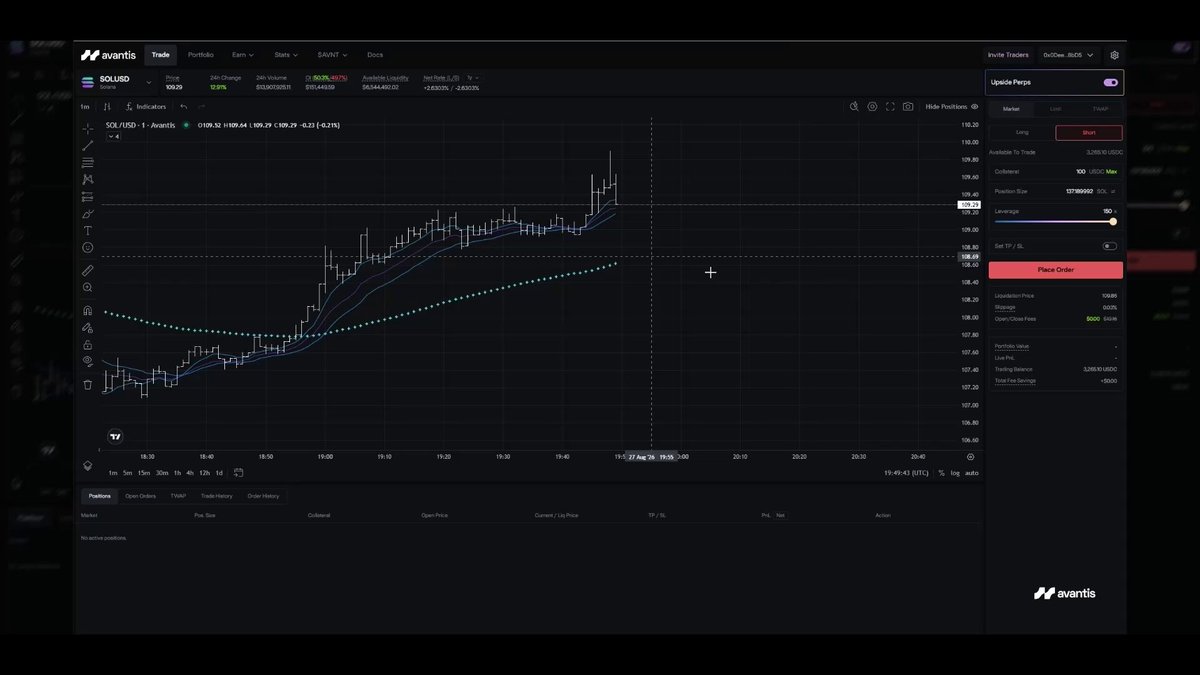The width and height of the screenshot is (1200, 675).
Task: Open account settings gear icon
Action: 1115,55
